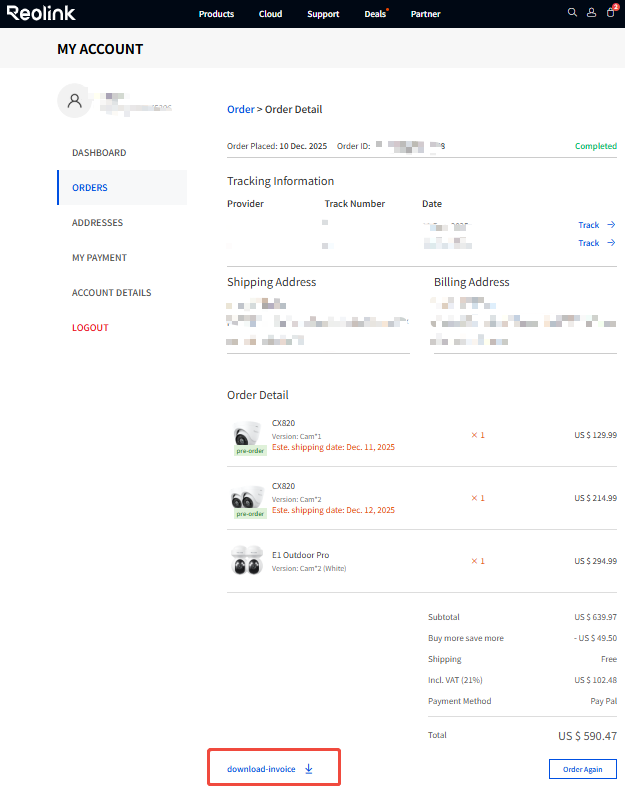
Task: Open Account Details in sidebar
Action: 112,292
